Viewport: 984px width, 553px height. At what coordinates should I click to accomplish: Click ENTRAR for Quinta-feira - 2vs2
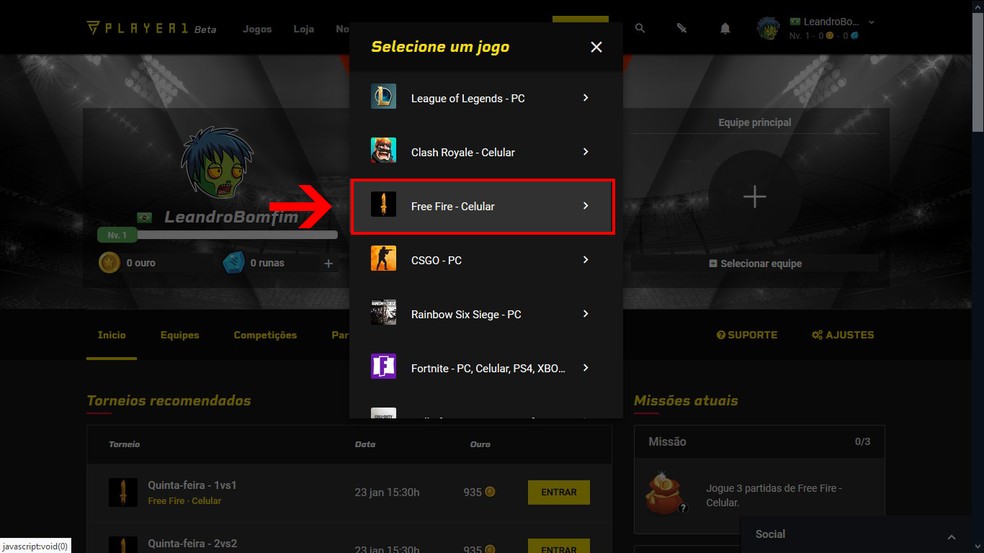click(x=559, y=546)
